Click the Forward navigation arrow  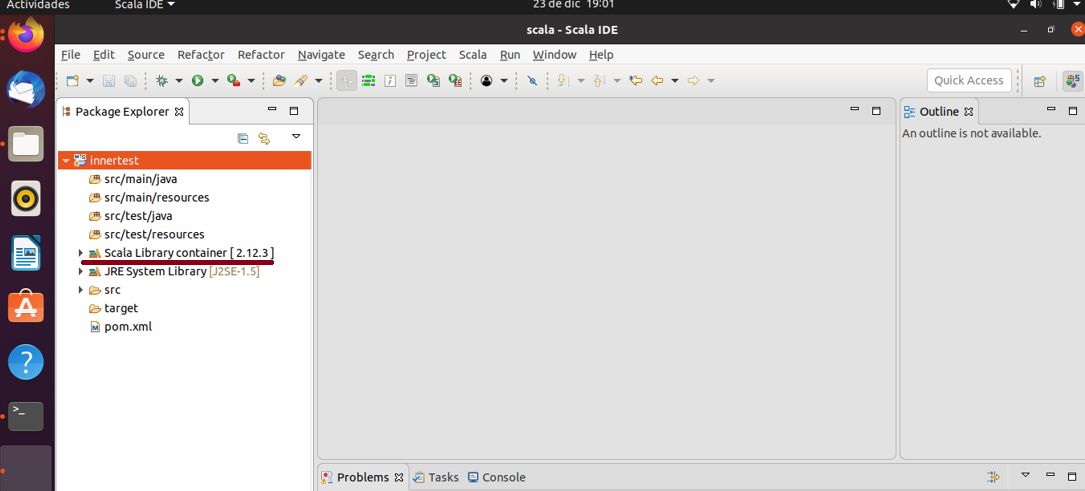pos(693,81)
